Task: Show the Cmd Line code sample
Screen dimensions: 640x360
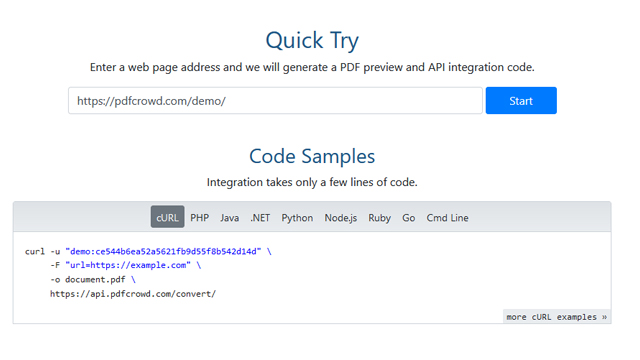Action: pyautogui.click(x=447, y=218)
